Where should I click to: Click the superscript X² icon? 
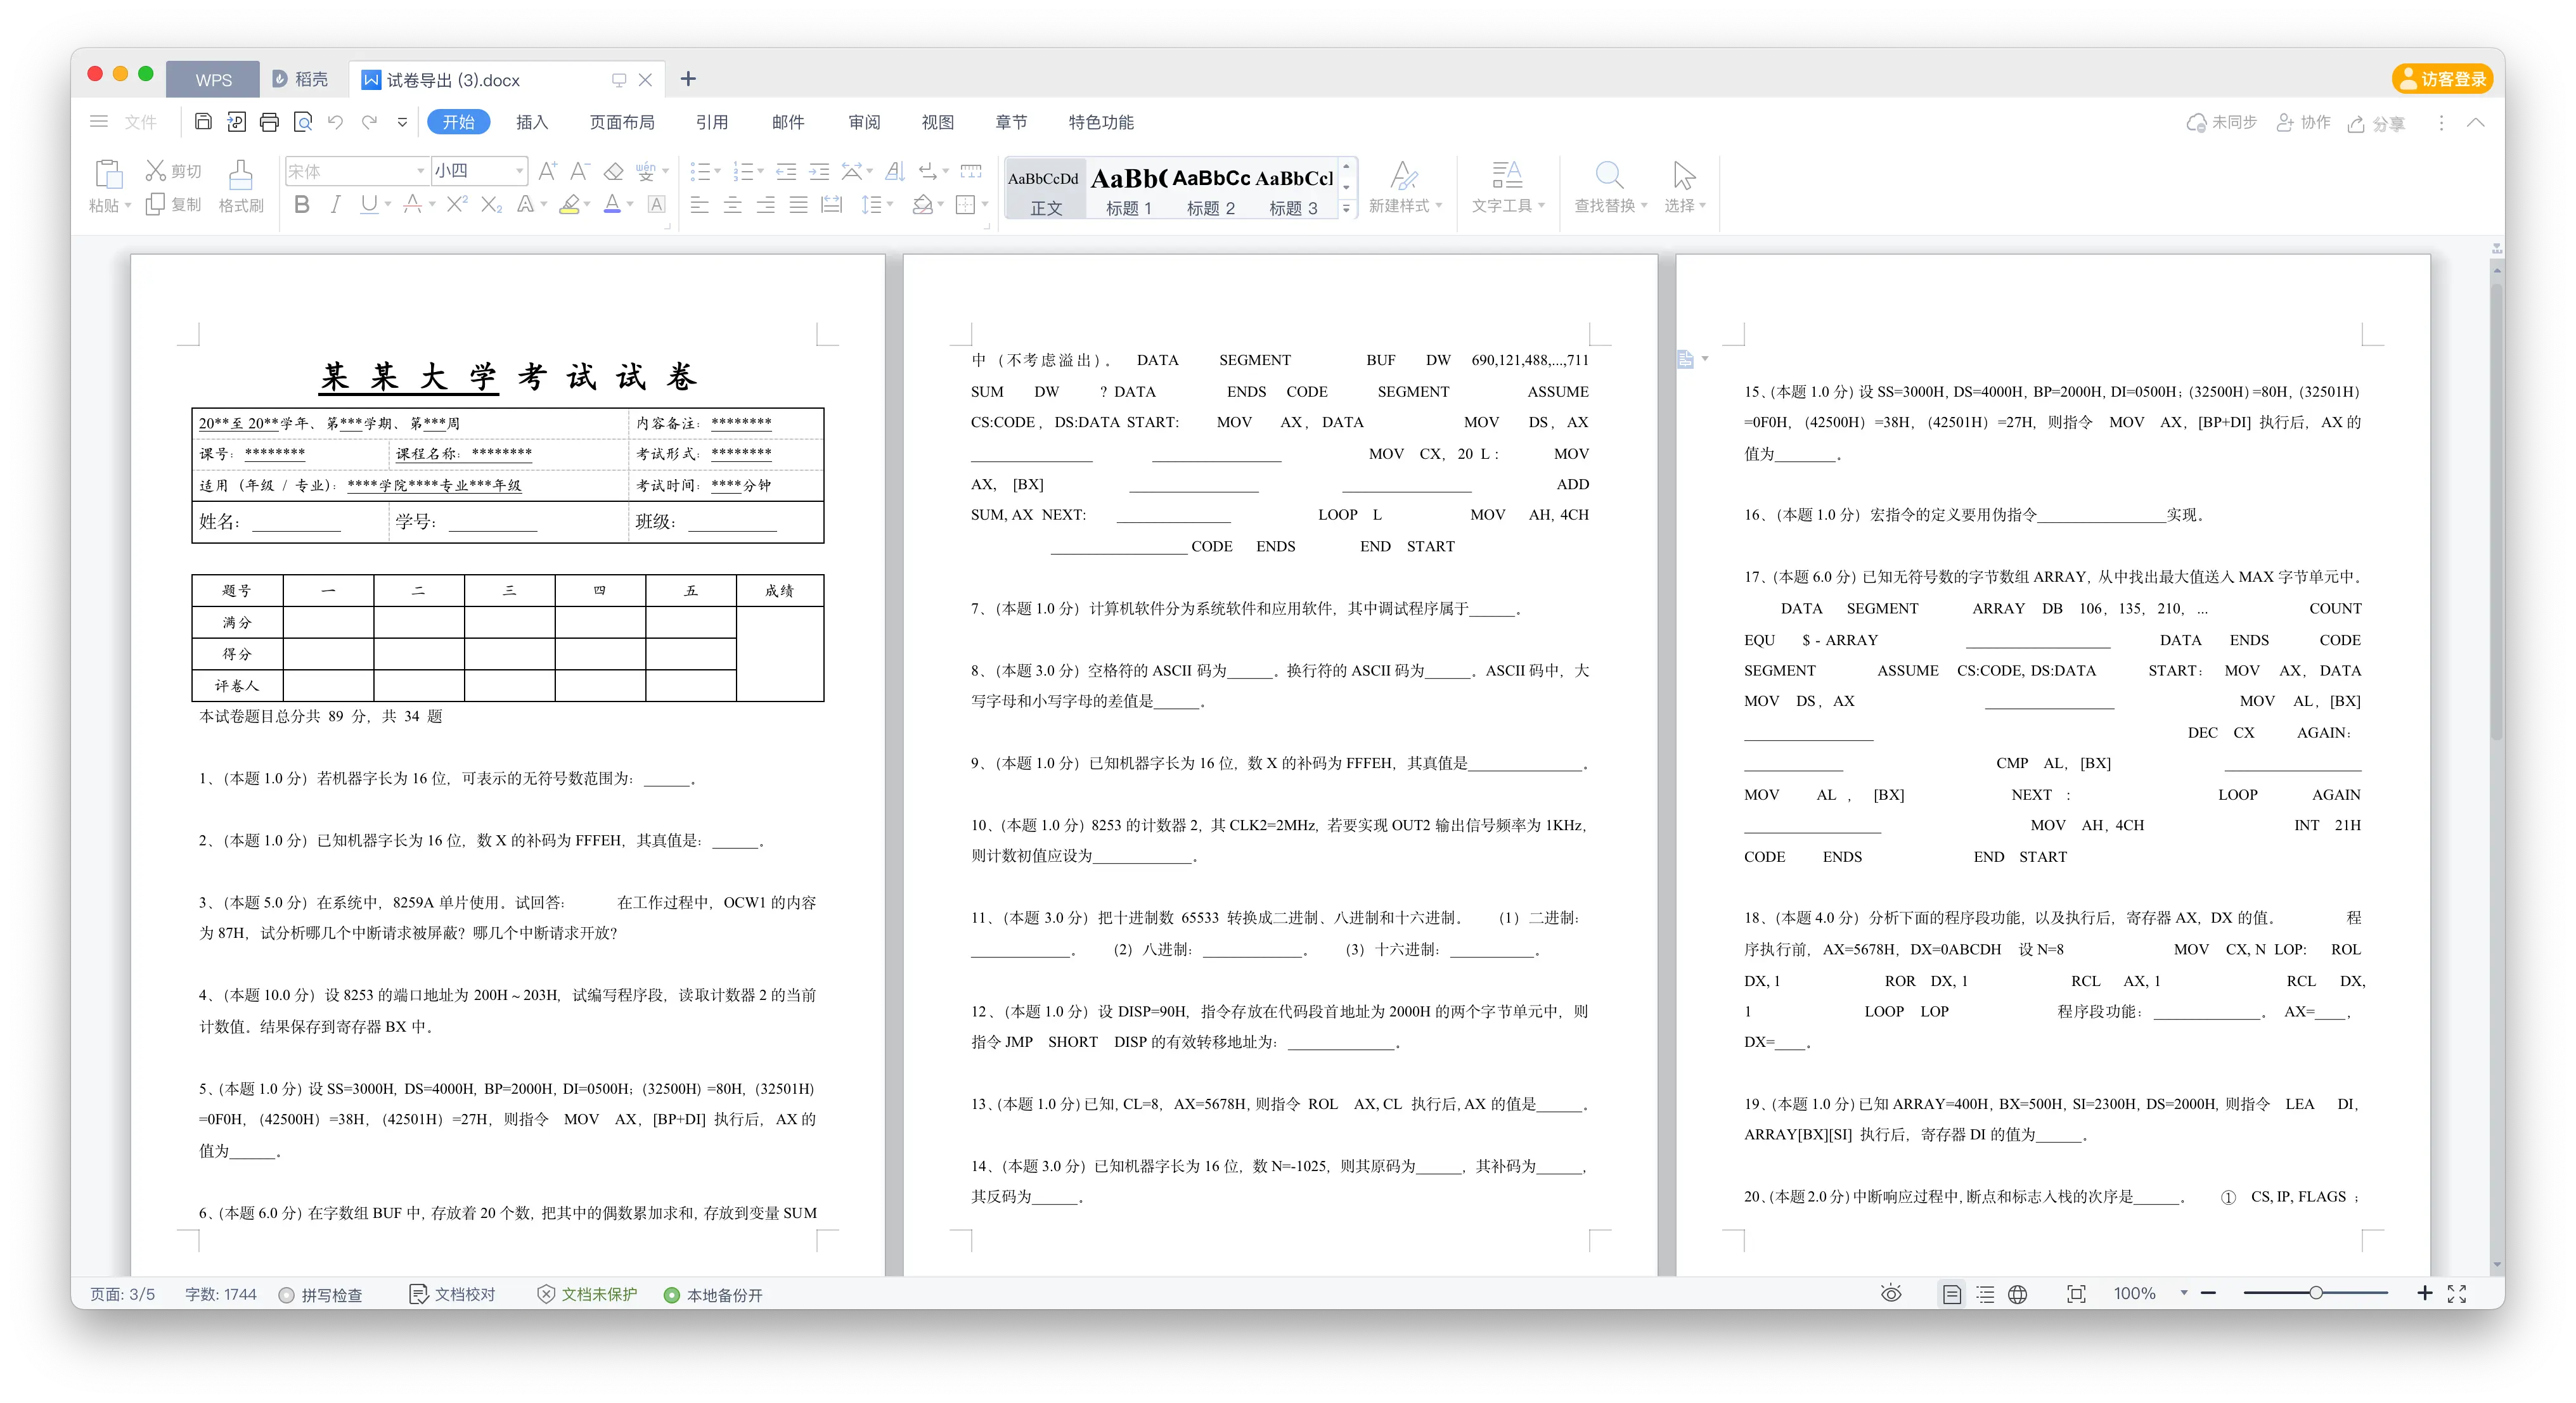456,205
